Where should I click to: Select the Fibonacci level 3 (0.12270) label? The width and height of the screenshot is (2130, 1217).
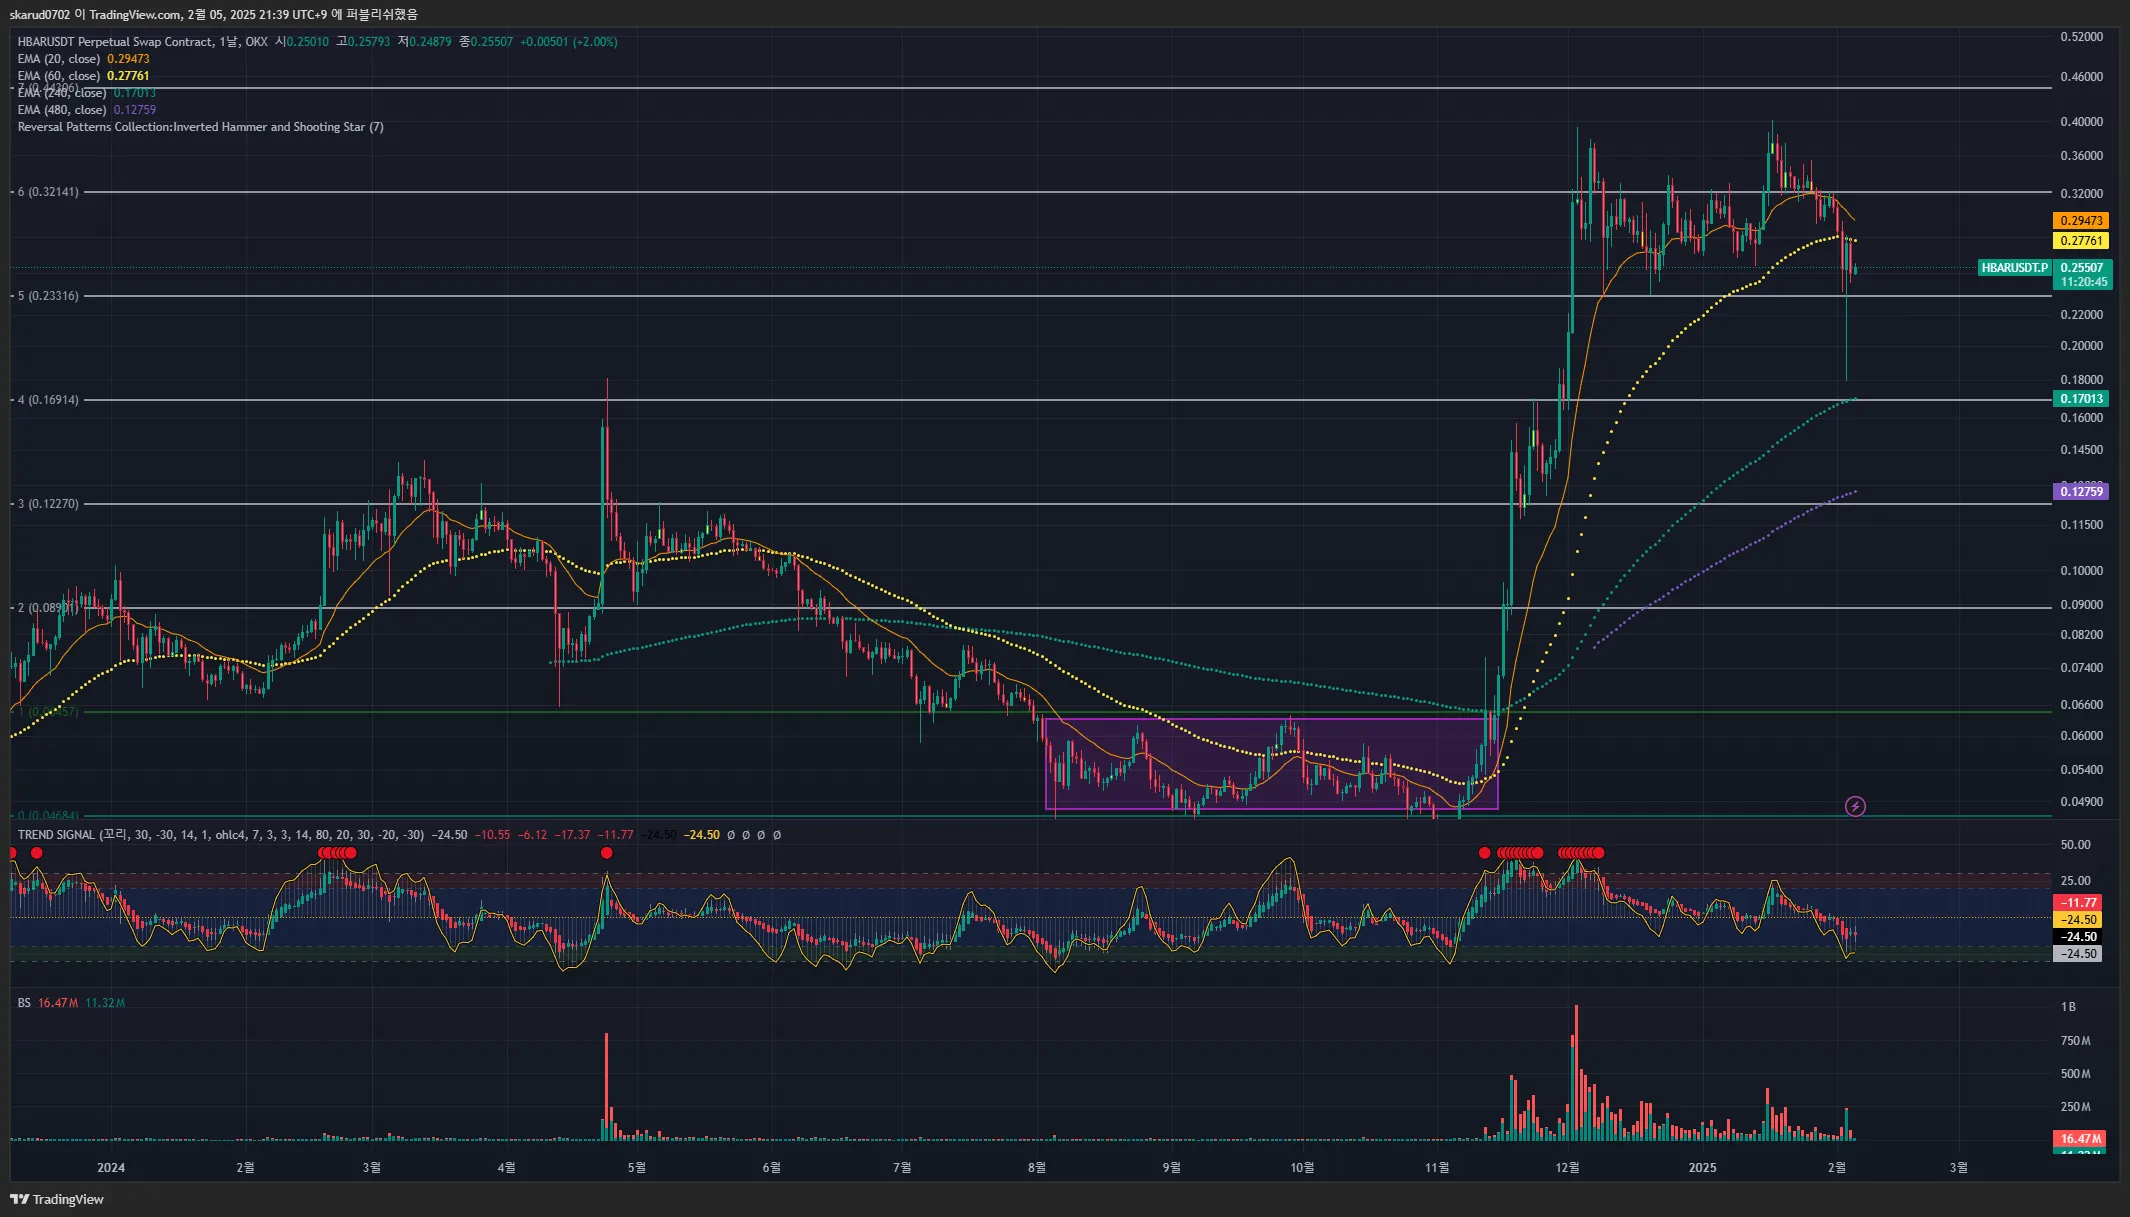47,504
